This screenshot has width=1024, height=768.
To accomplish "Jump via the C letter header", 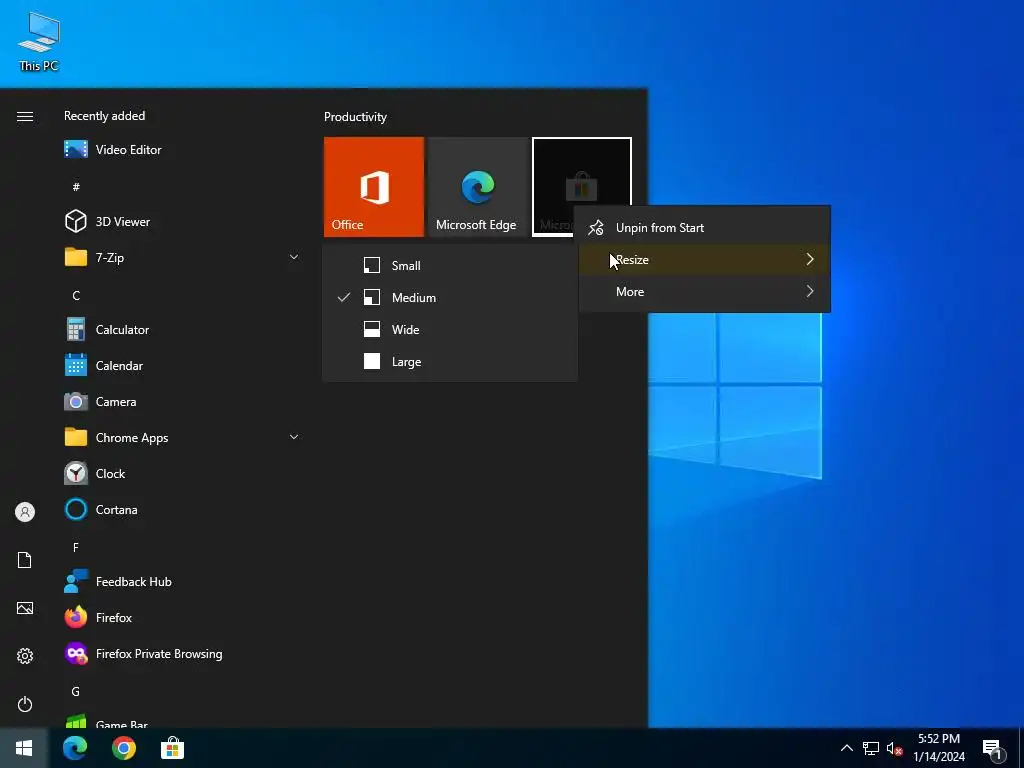I will pos(76,295).
